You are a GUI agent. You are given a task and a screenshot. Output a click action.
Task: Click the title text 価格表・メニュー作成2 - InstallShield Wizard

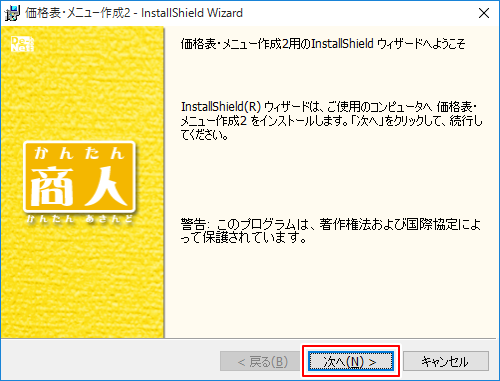point(134,13)
